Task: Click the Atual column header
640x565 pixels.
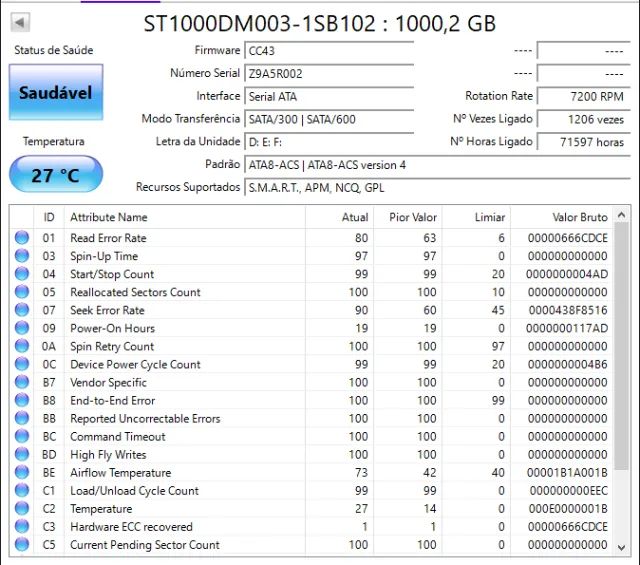Action: (339, 217)
